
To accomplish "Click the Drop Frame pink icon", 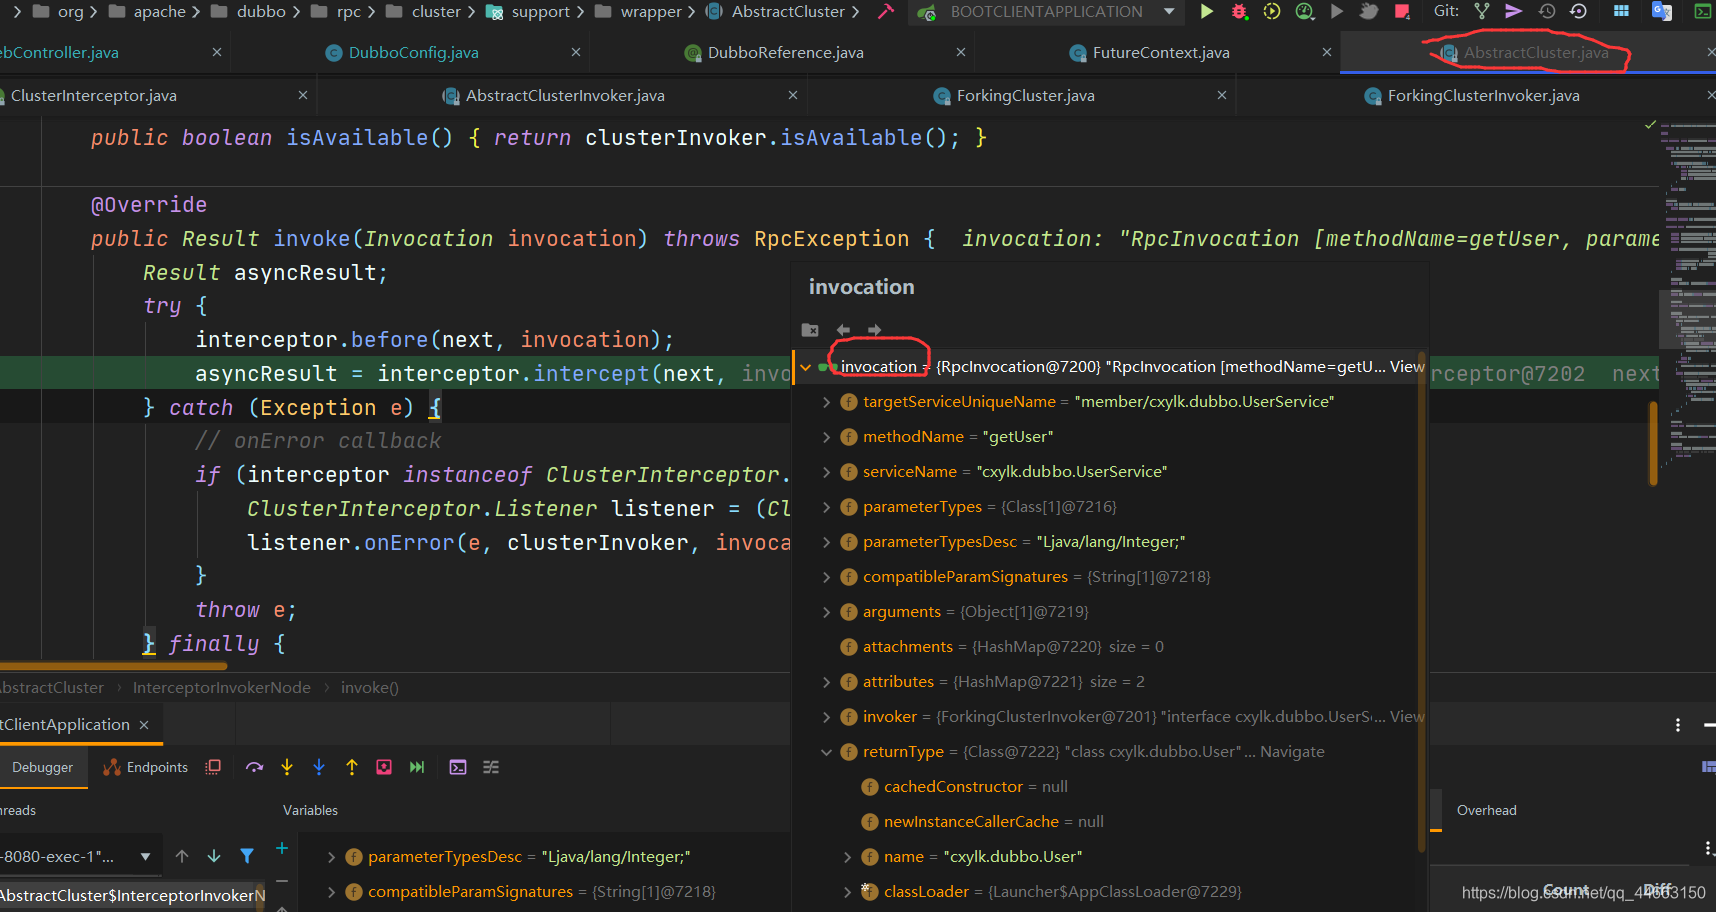I will tap(384, 767).
